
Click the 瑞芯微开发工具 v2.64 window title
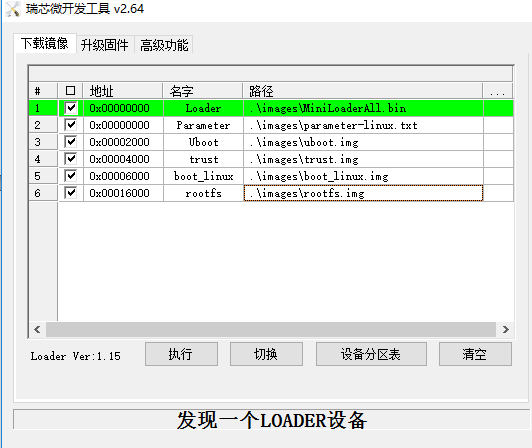(85, 9)
